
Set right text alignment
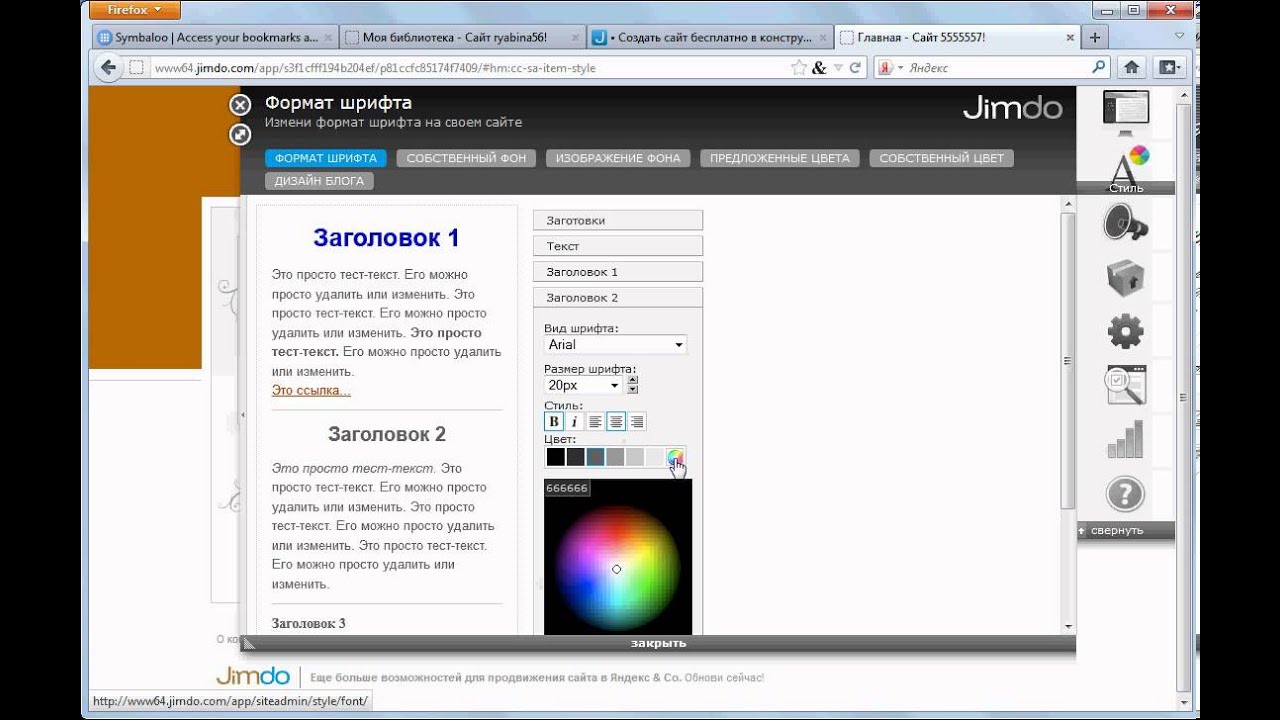click(x=637, y=421)
